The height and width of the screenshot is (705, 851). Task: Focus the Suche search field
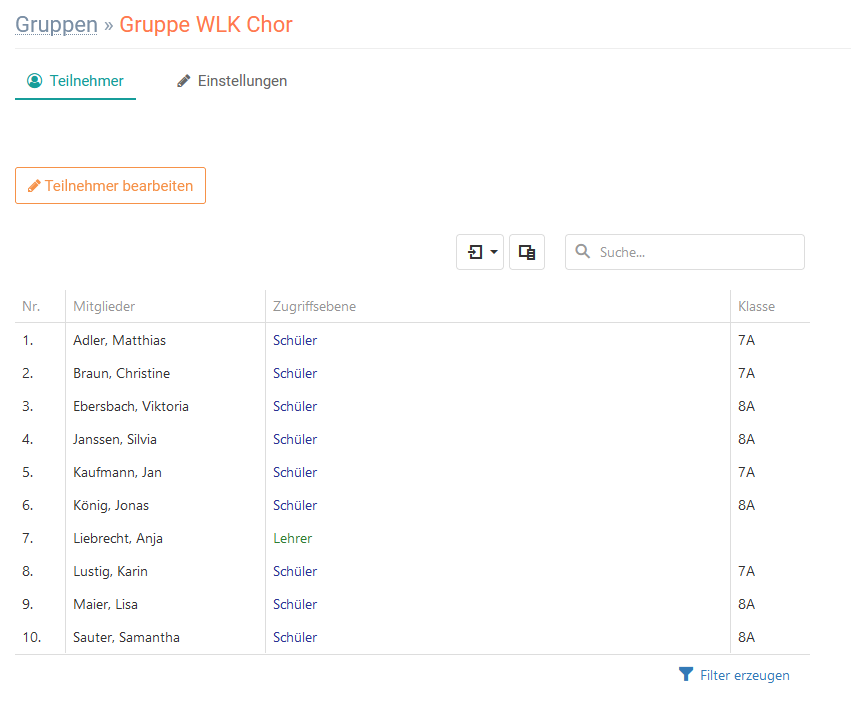click(x=684, y=252)
